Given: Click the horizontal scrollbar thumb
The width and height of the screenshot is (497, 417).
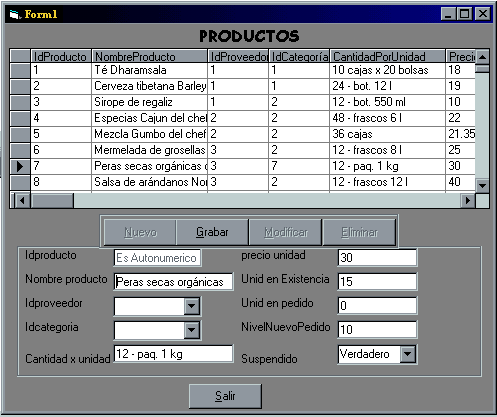Looking at the screenshot, I should click(x=52, y=201).
